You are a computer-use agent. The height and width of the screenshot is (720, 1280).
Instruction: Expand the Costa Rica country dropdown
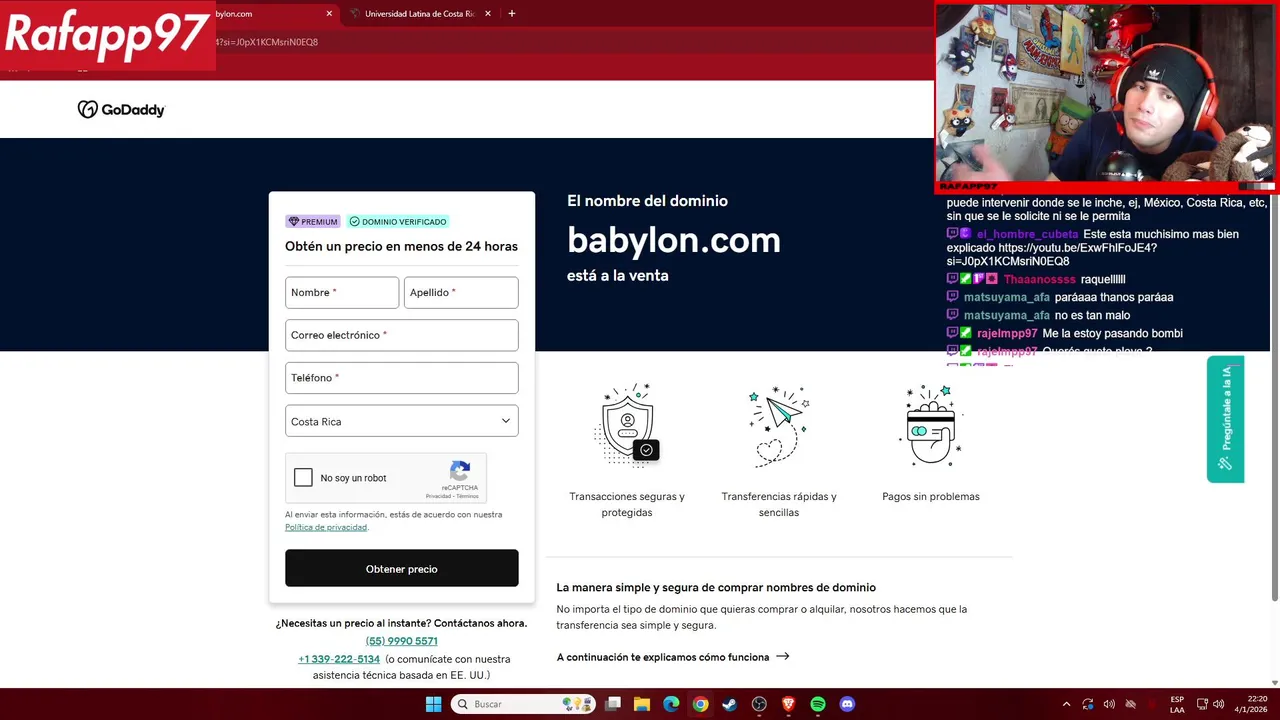402,421
